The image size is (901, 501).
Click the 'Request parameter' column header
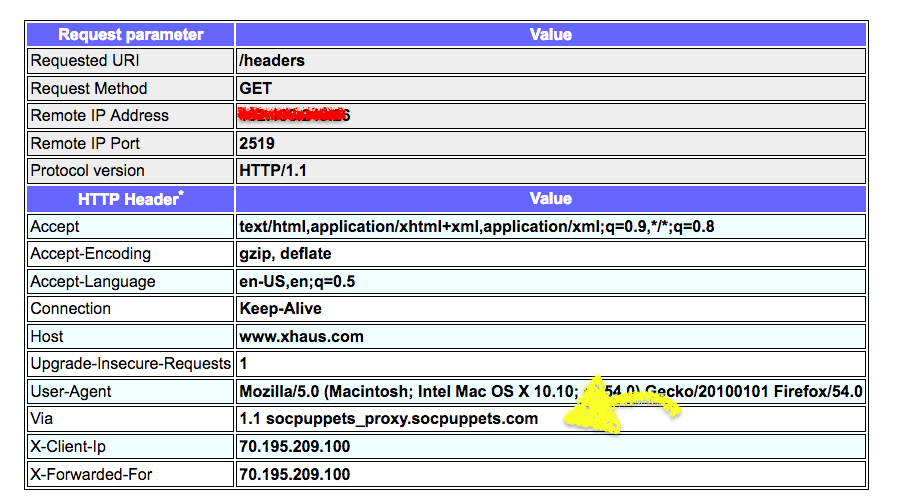pyautogui.click(x=130, y=34)
